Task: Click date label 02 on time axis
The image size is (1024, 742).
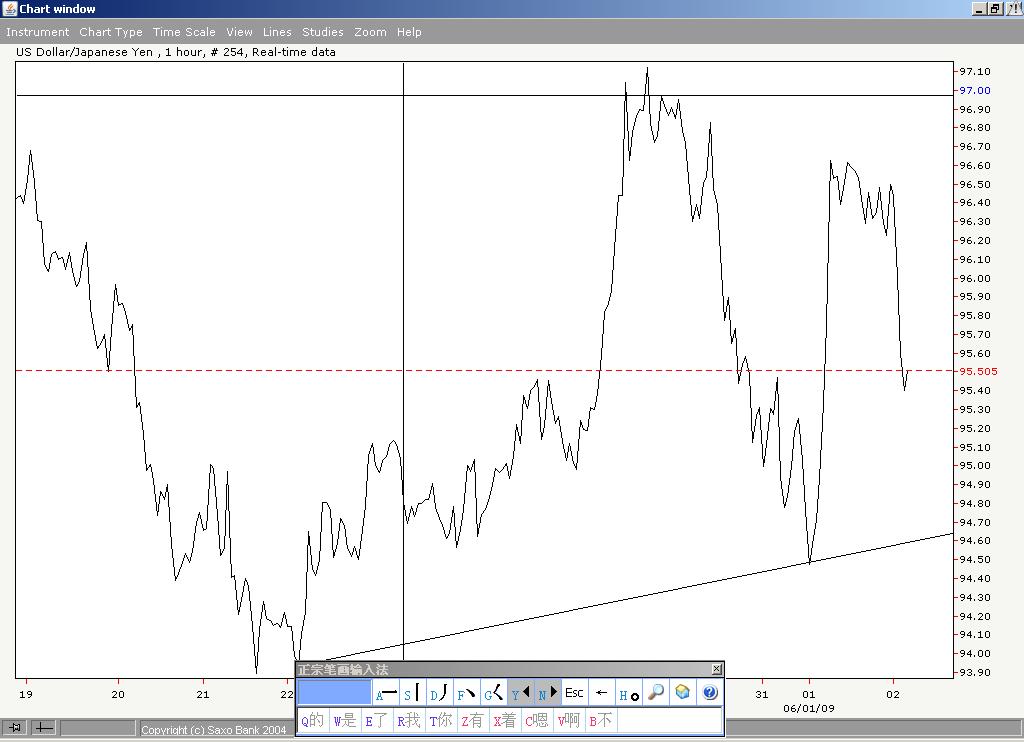Action: coord(893,694)
